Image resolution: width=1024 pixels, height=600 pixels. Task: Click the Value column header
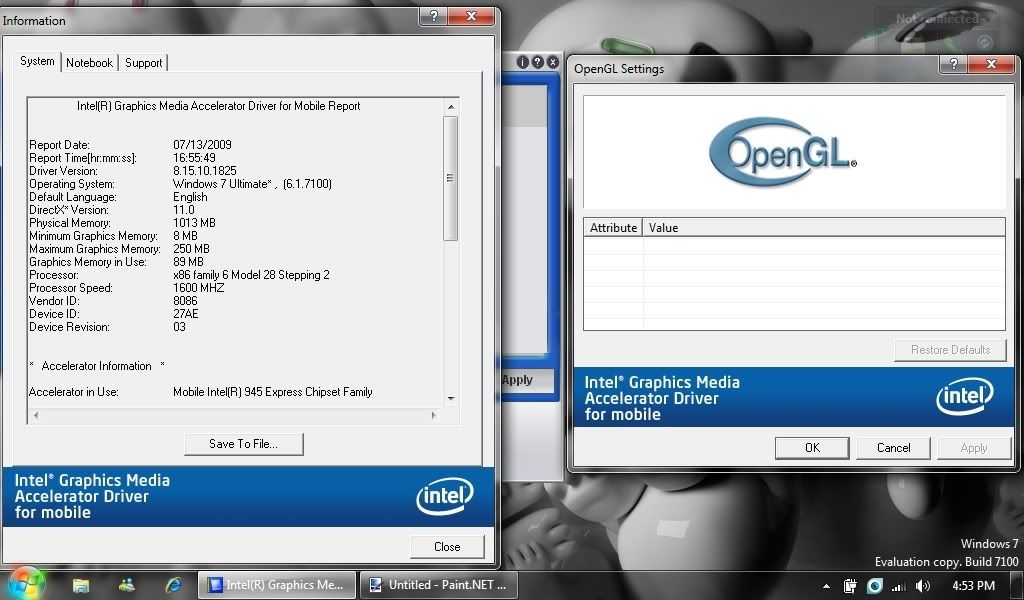coord(824,228)
